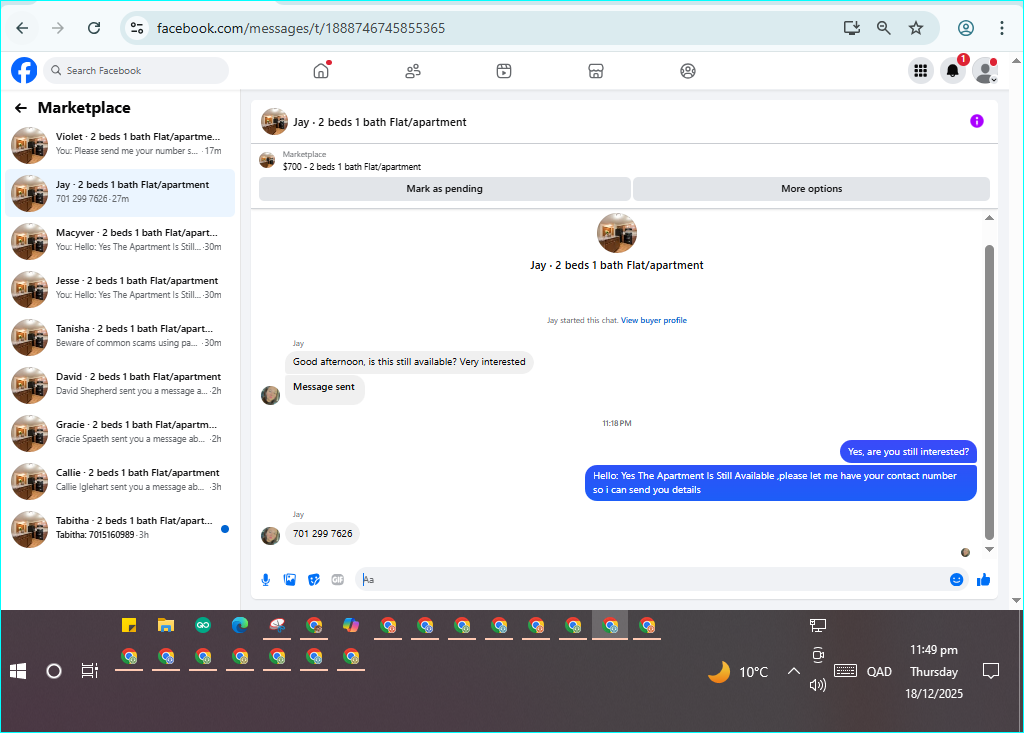
Task: Click Mark as pending button
Action: (445, 189)
